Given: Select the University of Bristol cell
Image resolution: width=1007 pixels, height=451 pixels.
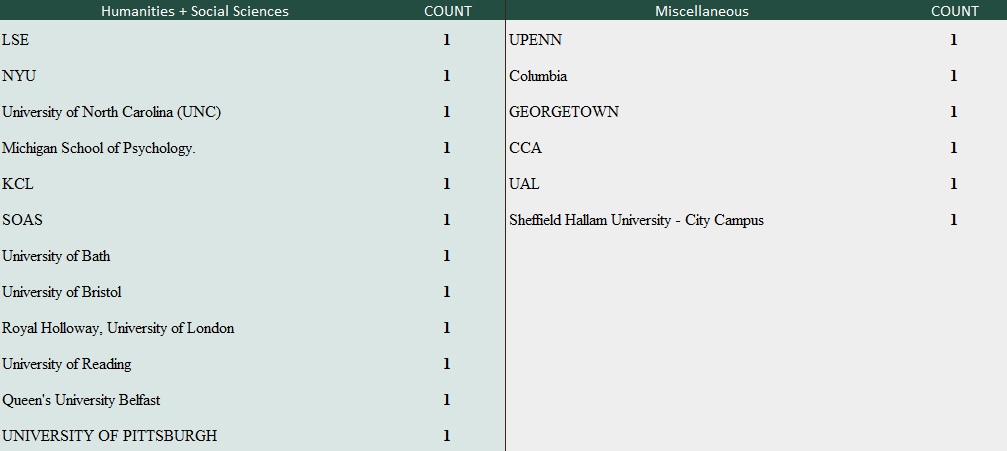Looking at the screenshot, I should point(62,292).
